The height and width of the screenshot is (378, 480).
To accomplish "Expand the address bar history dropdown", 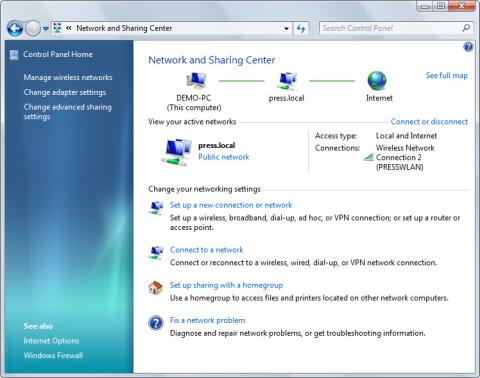I will [x=286, y=29].
